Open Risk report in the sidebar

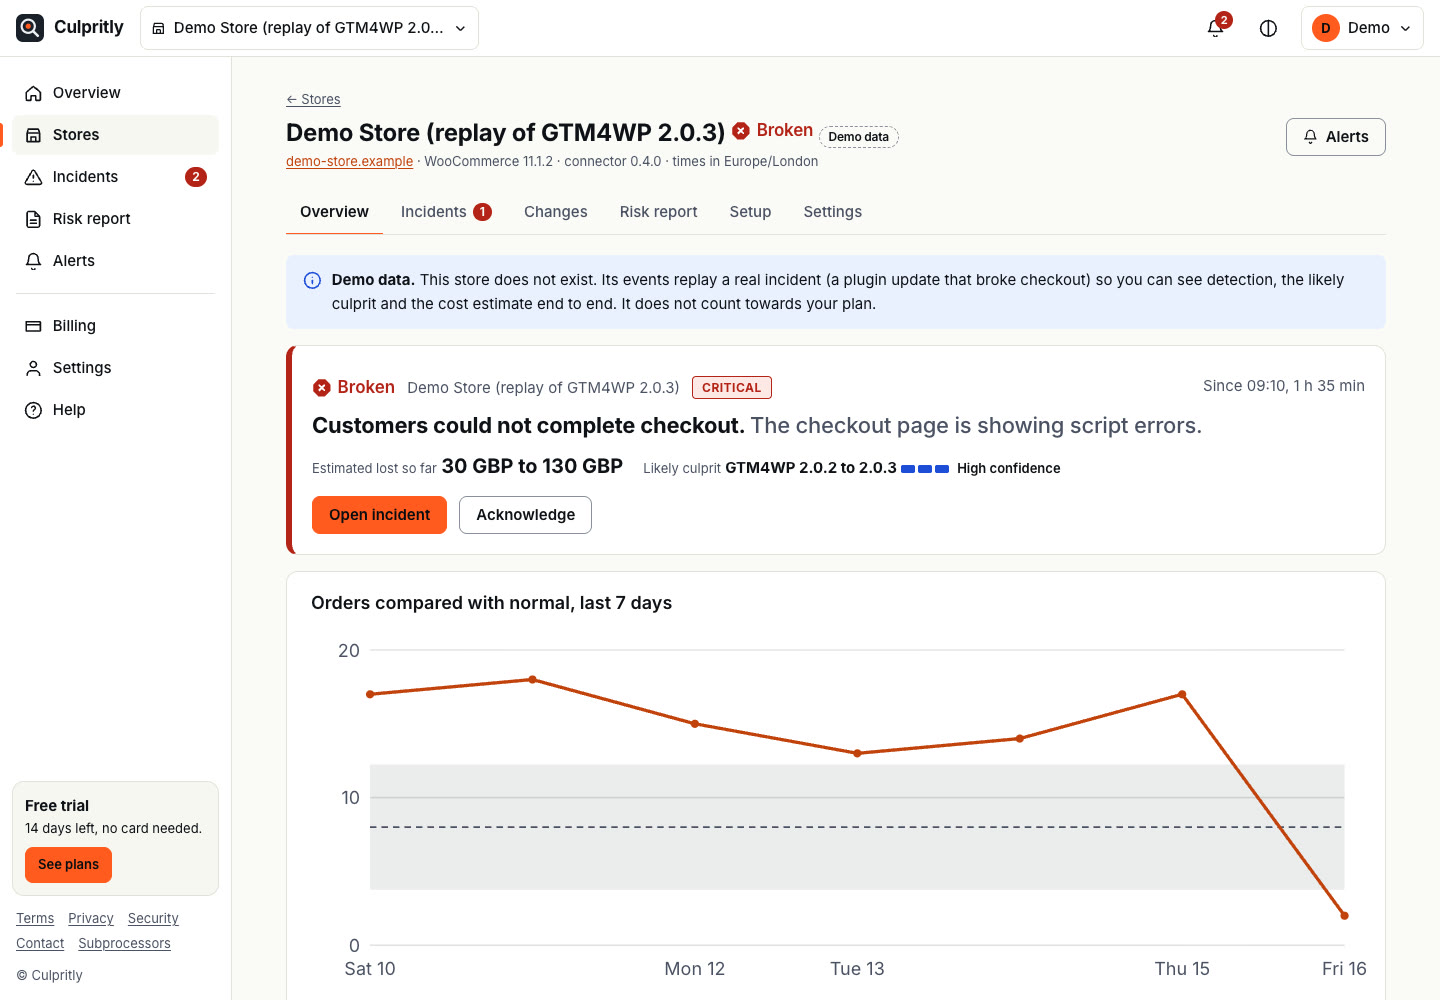pos(115,219)
